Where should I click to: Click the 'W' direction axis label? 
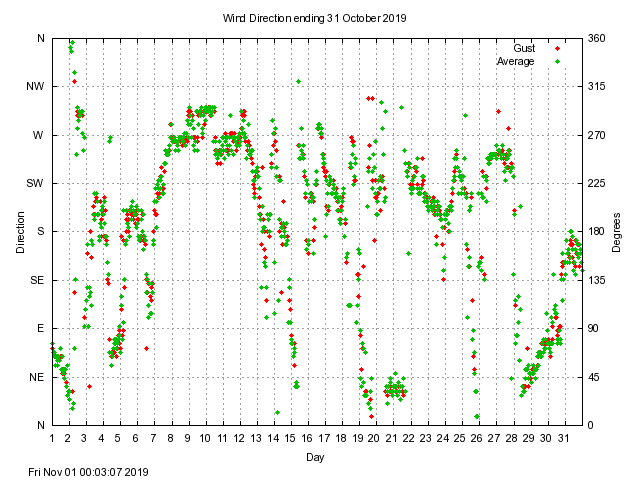tap(38, 135)
